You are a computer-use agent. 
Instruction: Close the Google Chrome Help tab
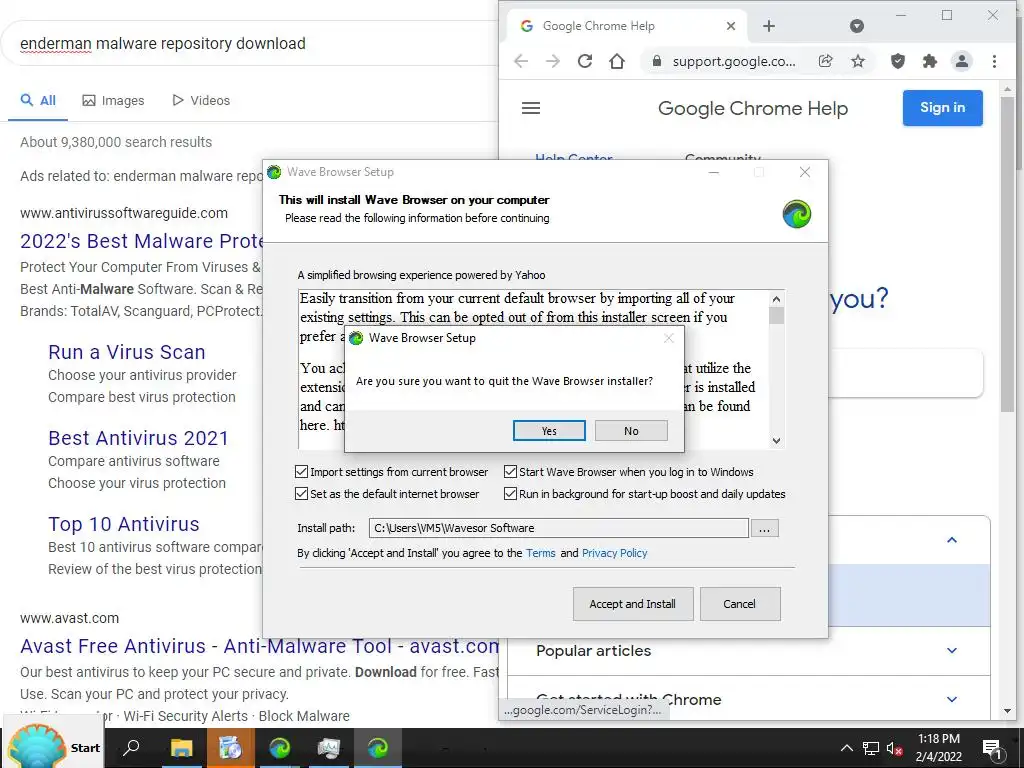coord(731,26)
